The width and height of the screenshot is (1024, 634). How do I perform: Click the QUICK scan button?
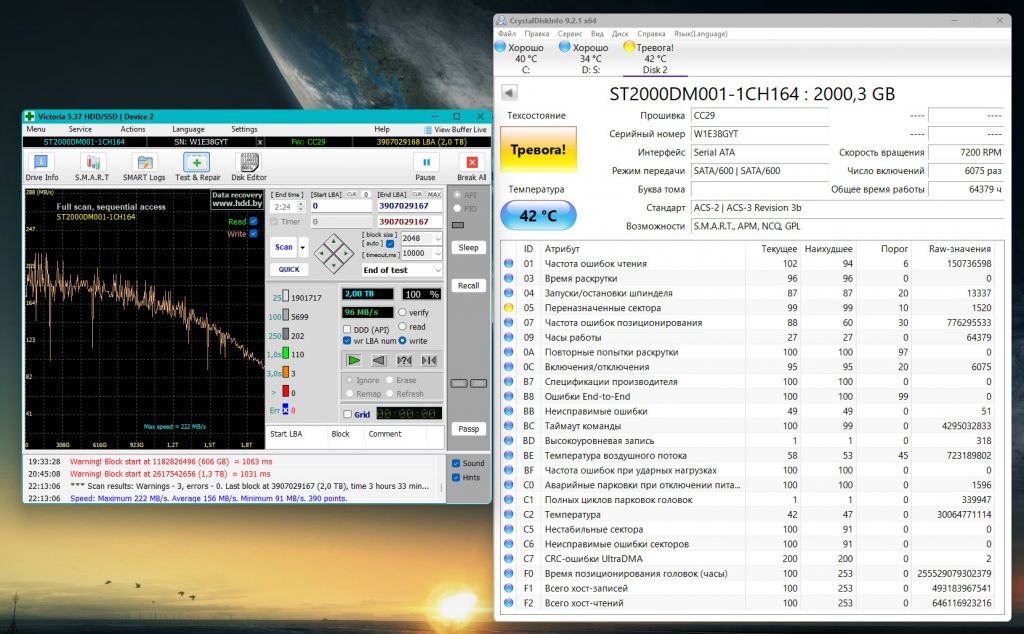point(289,269)
